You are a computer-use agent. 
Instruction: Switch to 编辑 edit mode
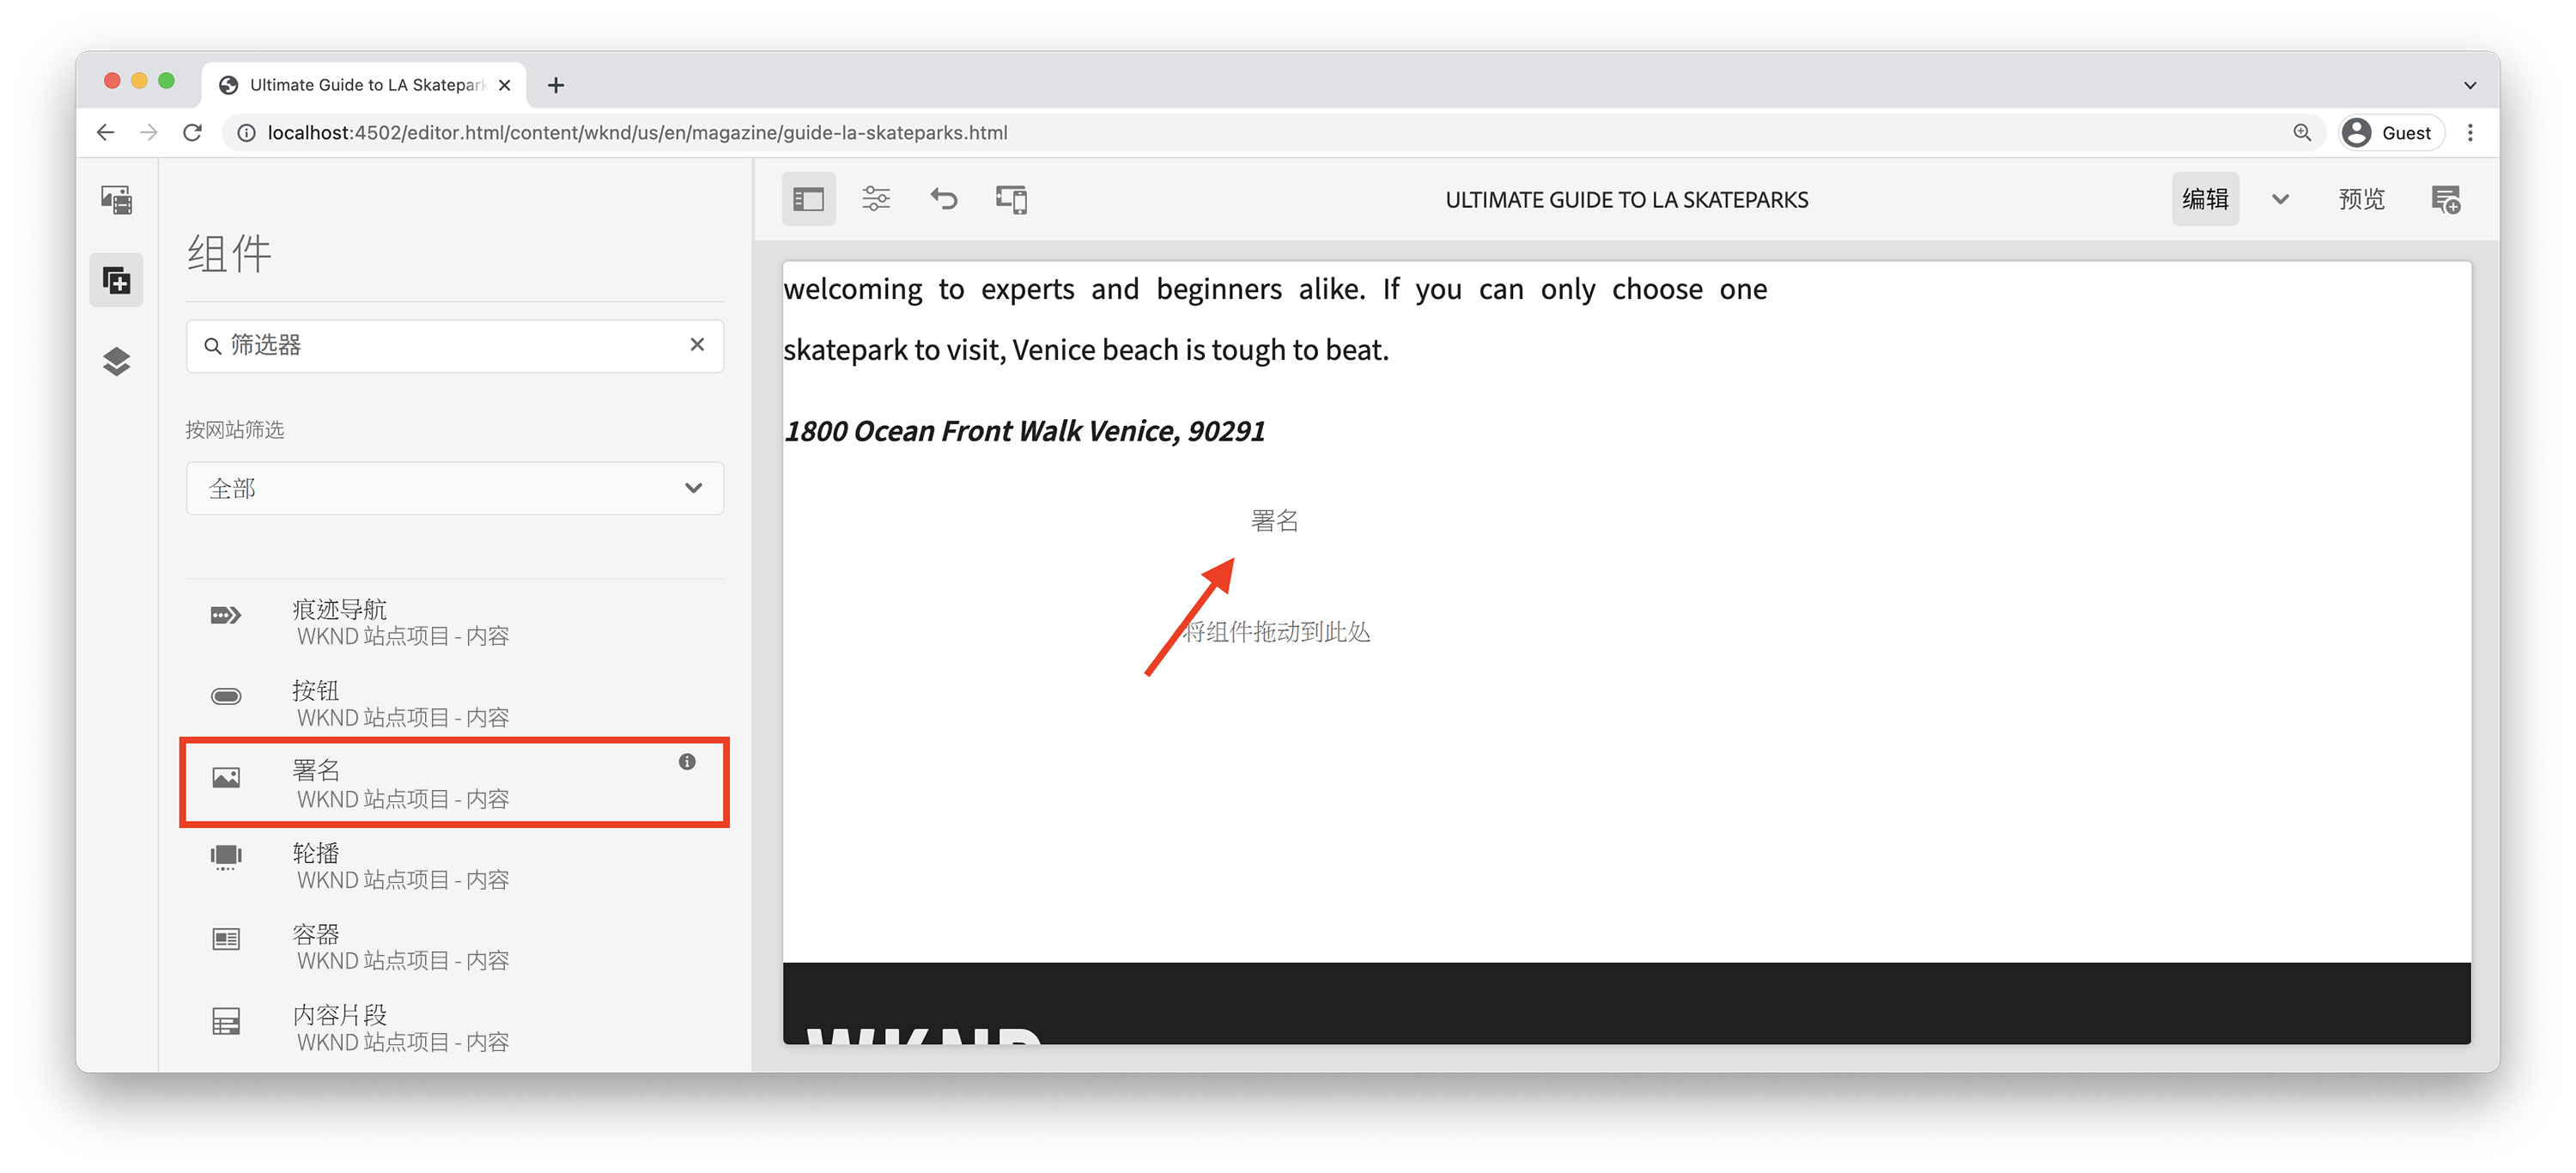[x=2204, y=199]
